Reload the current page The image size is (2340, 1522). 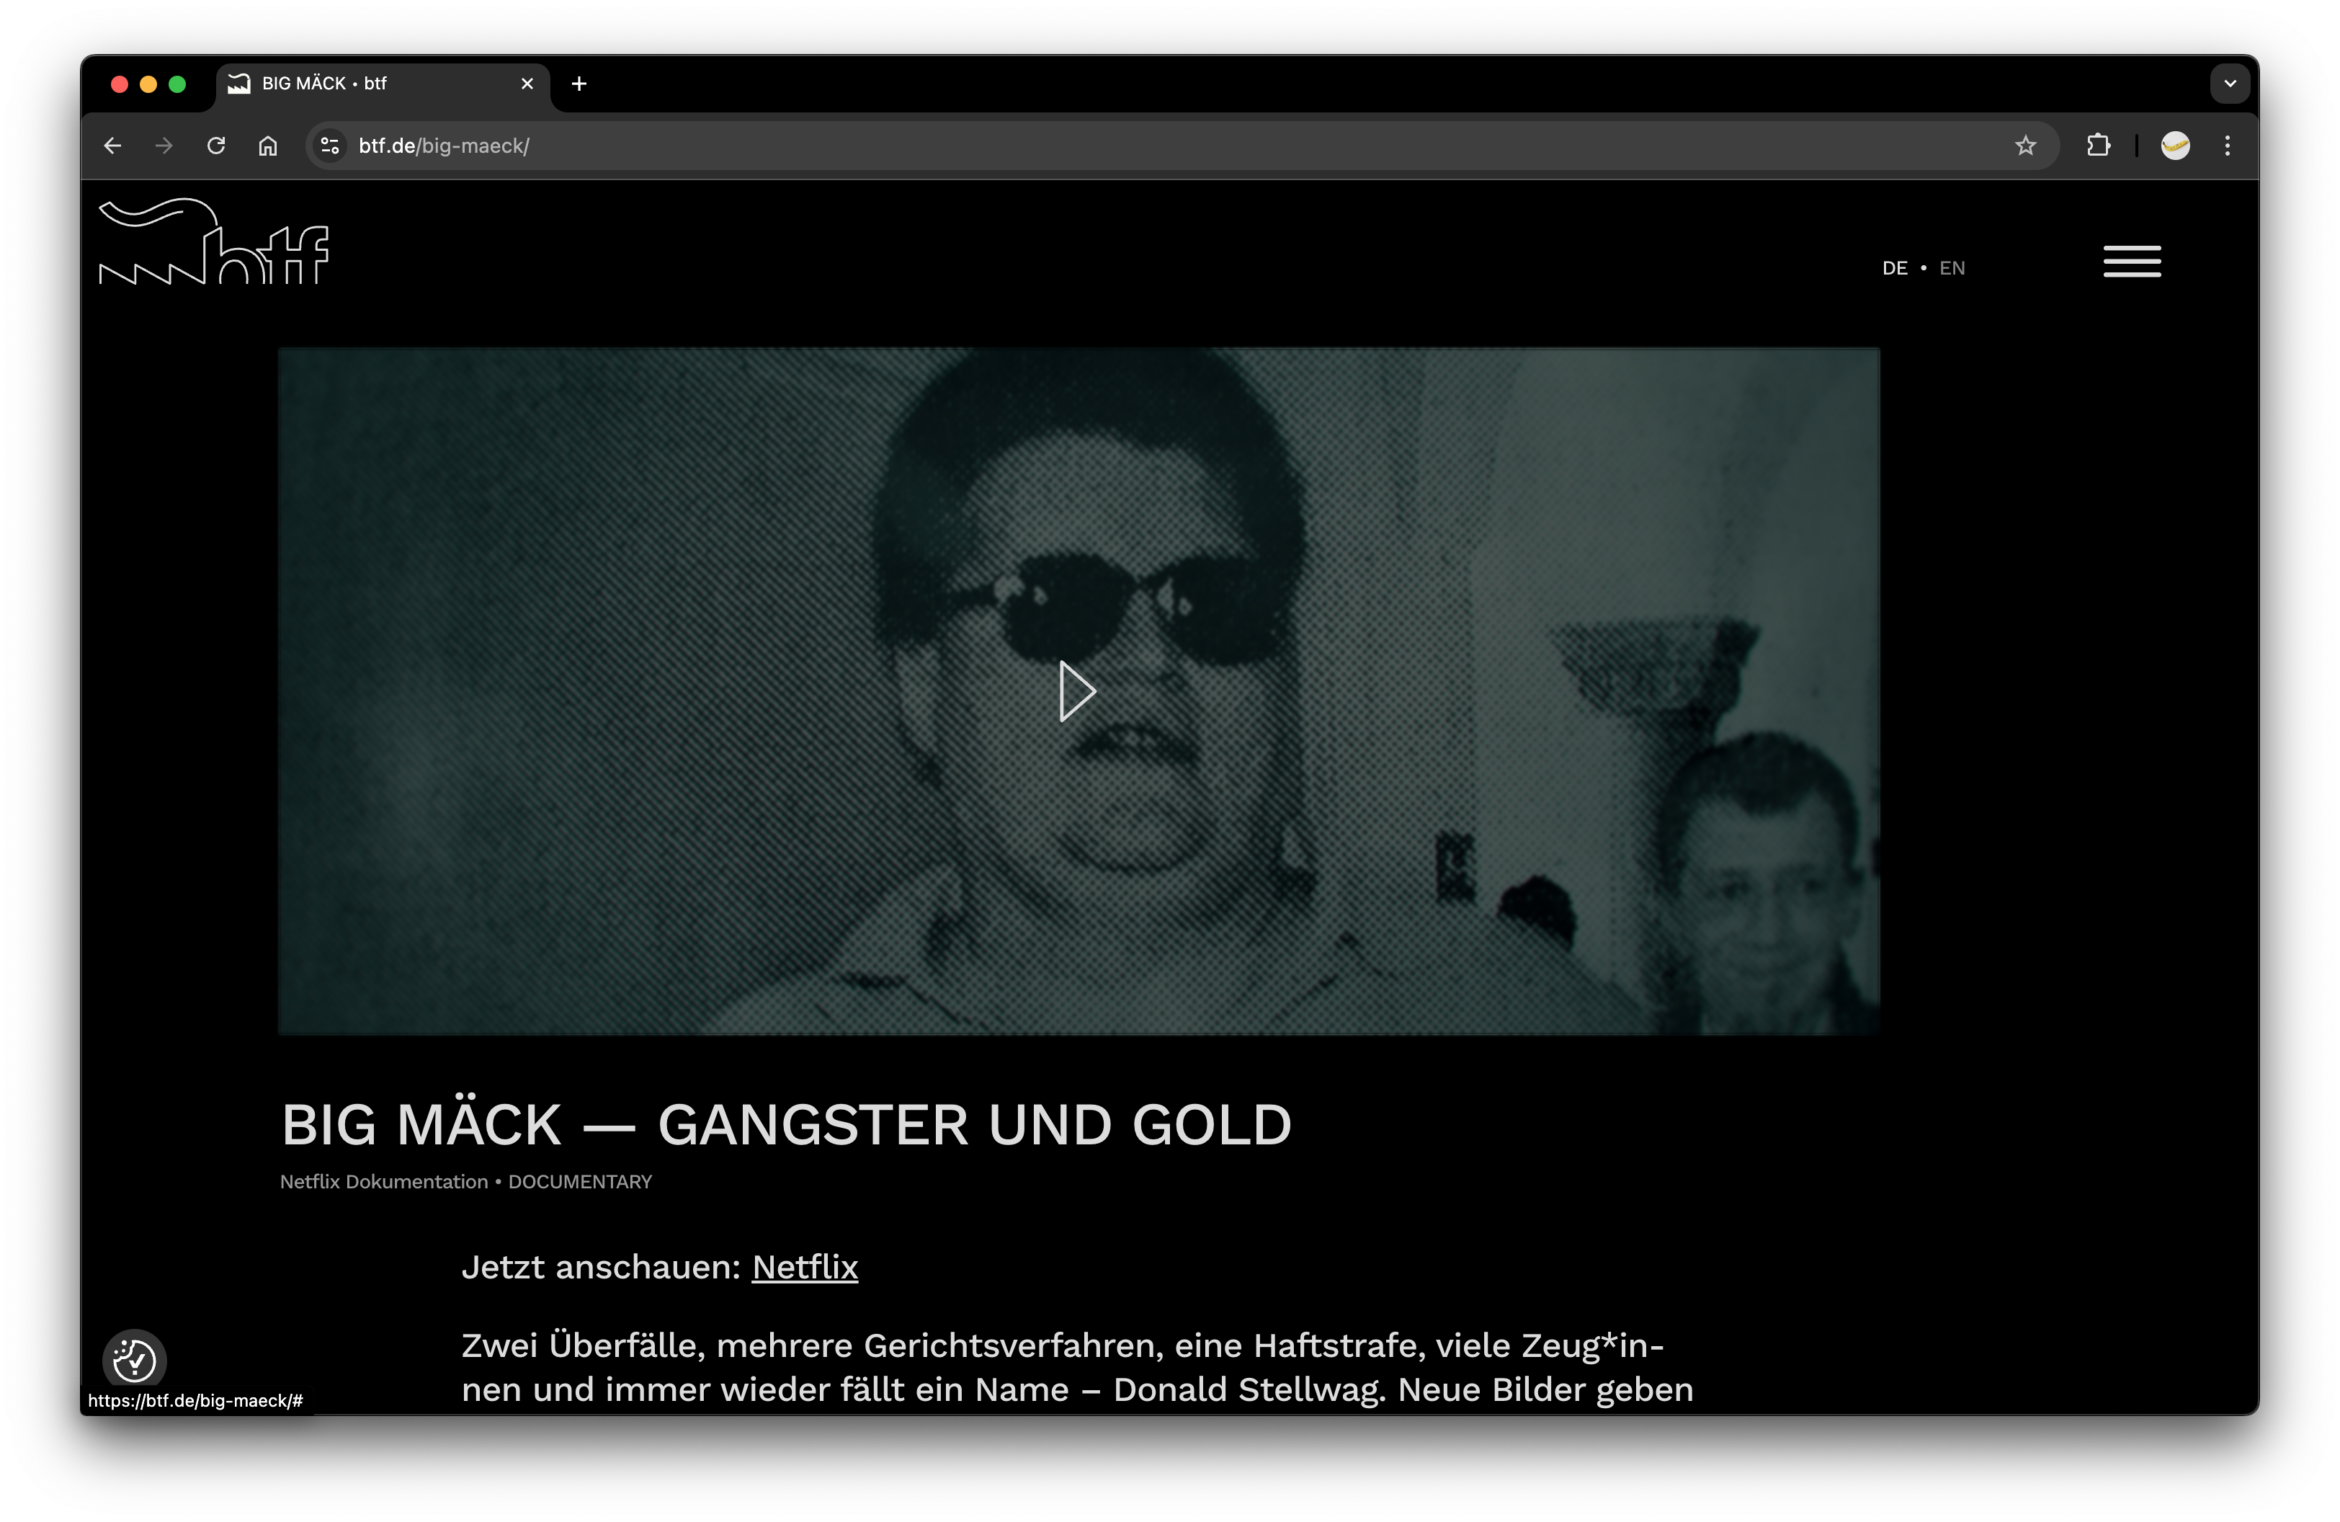pyautogui.click(x=216, y=146)
